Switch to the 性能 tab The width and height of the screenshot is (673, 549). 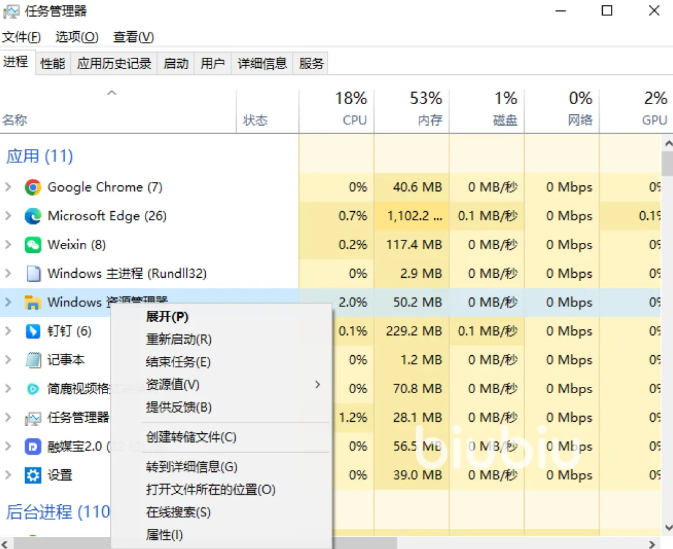52,63
